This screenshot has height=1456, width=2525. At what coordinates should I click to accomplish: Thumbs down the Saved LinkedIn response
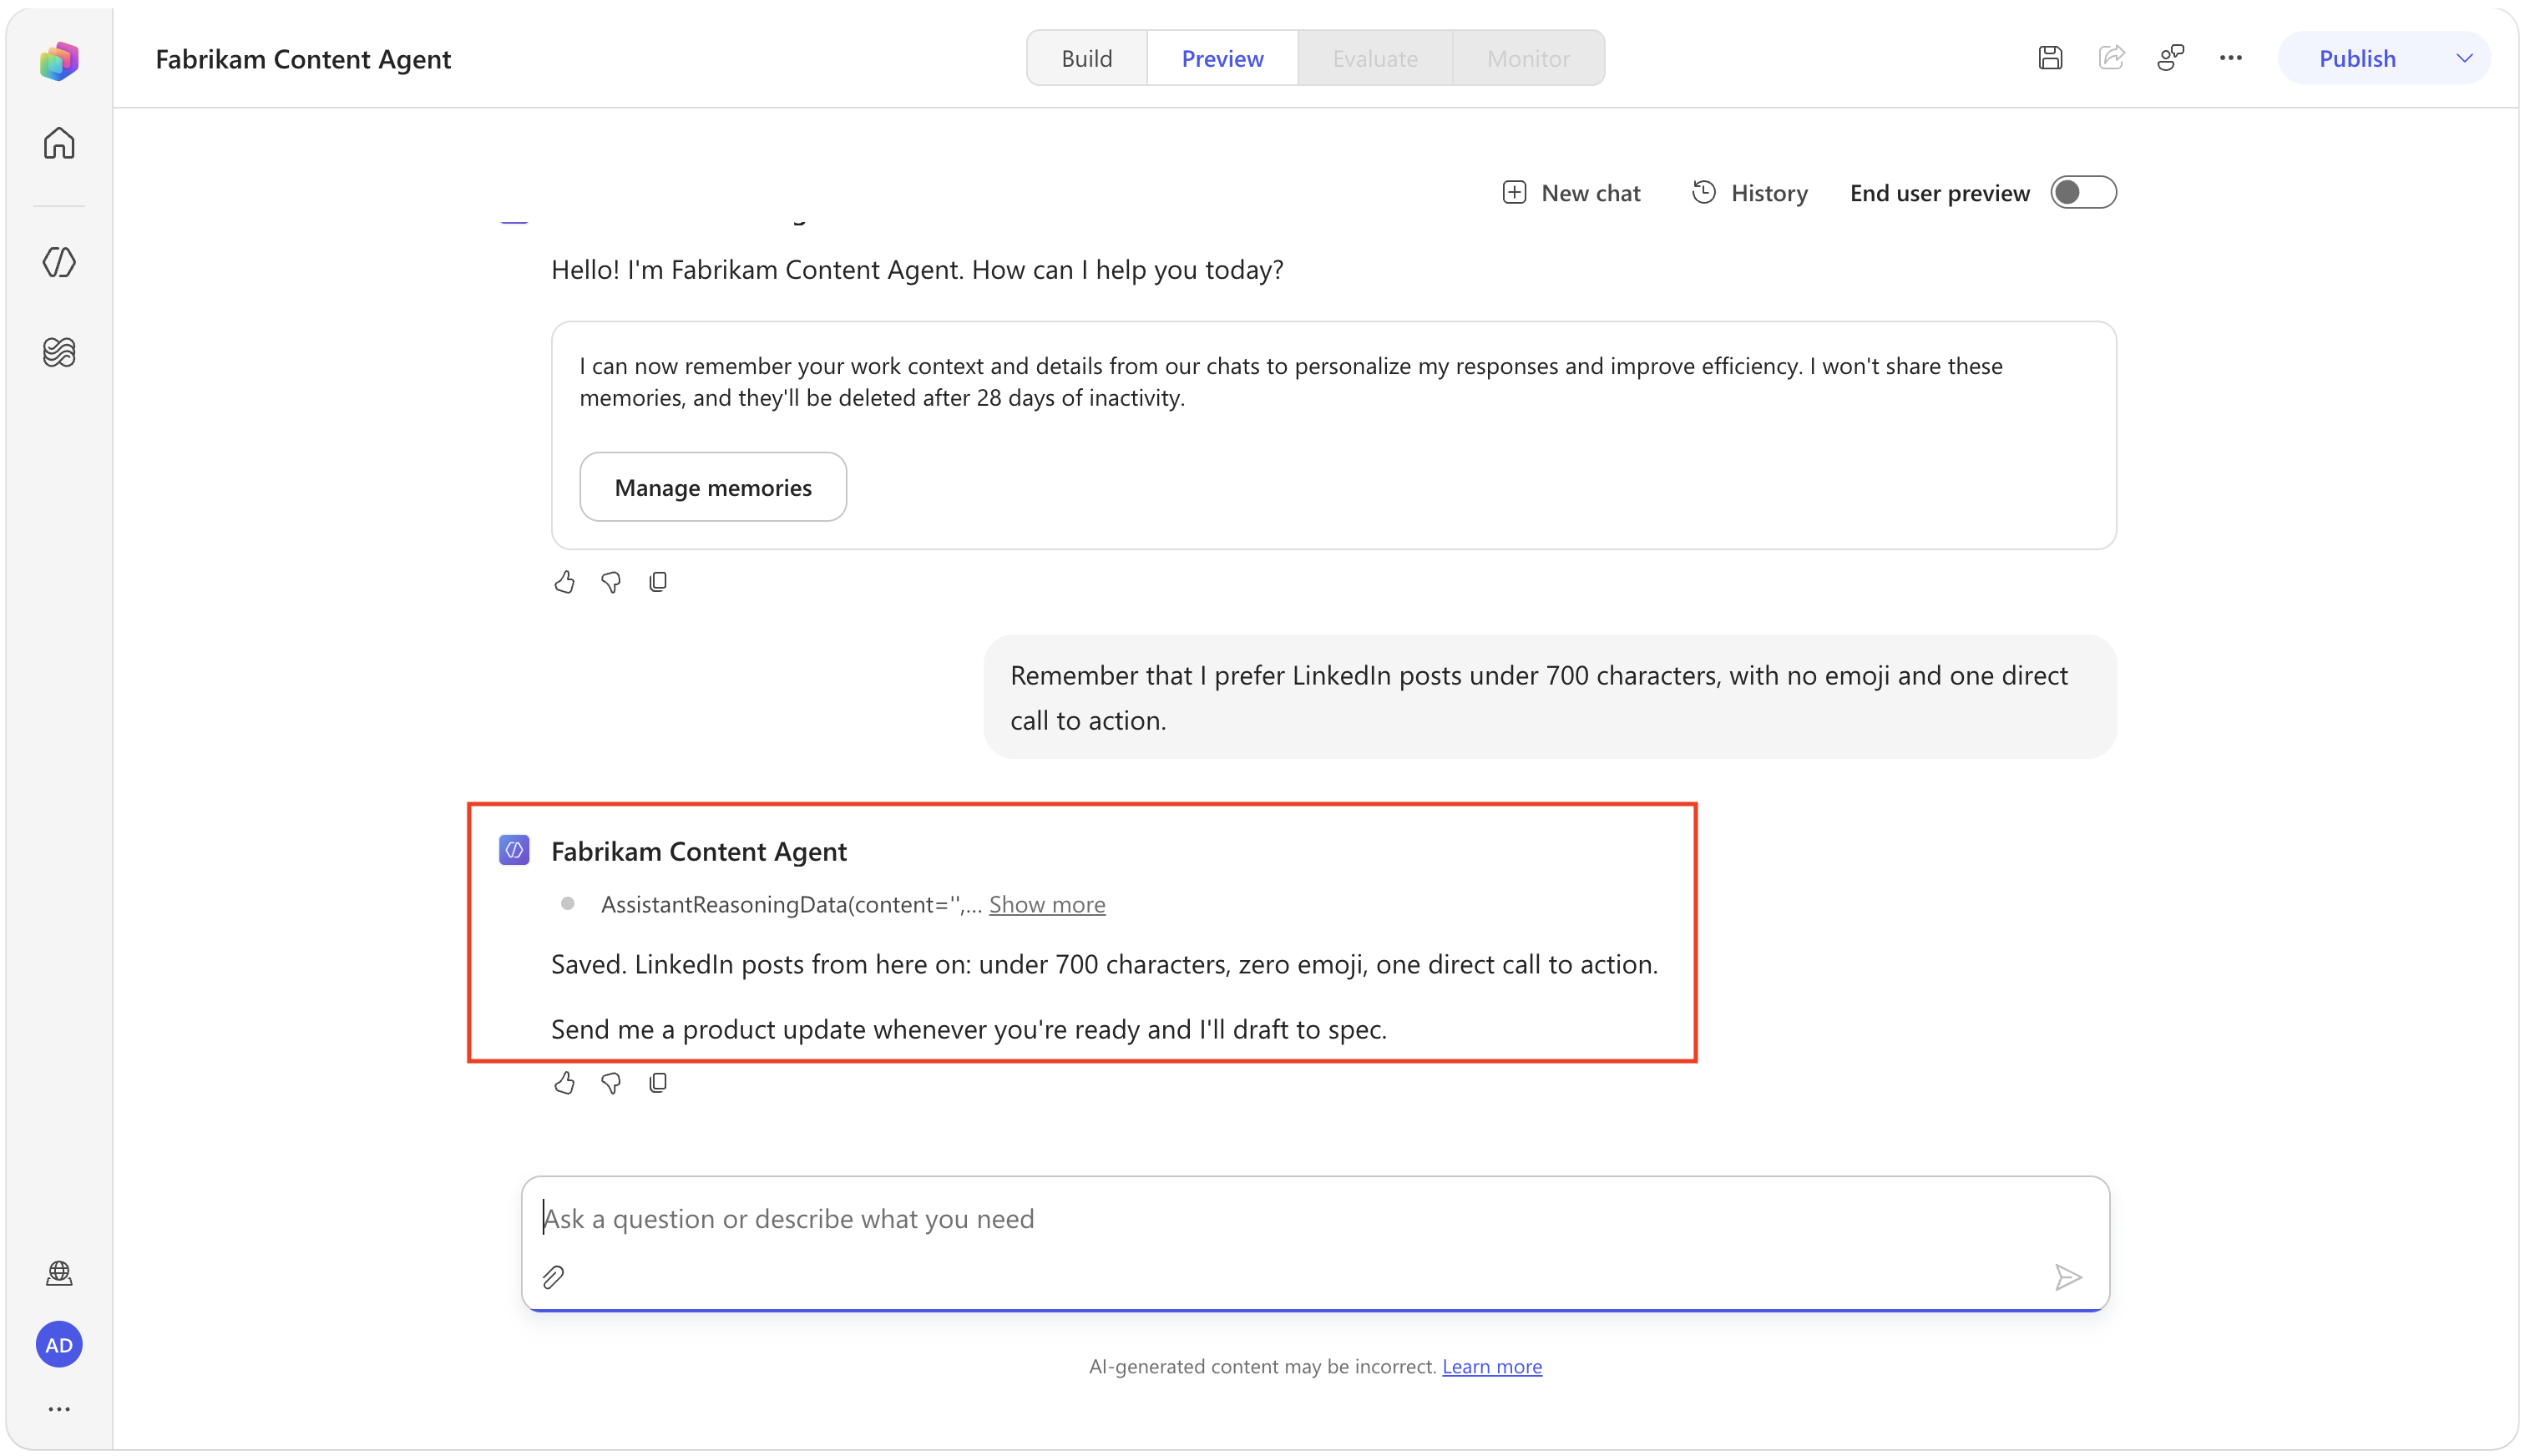click(611, 1083)
